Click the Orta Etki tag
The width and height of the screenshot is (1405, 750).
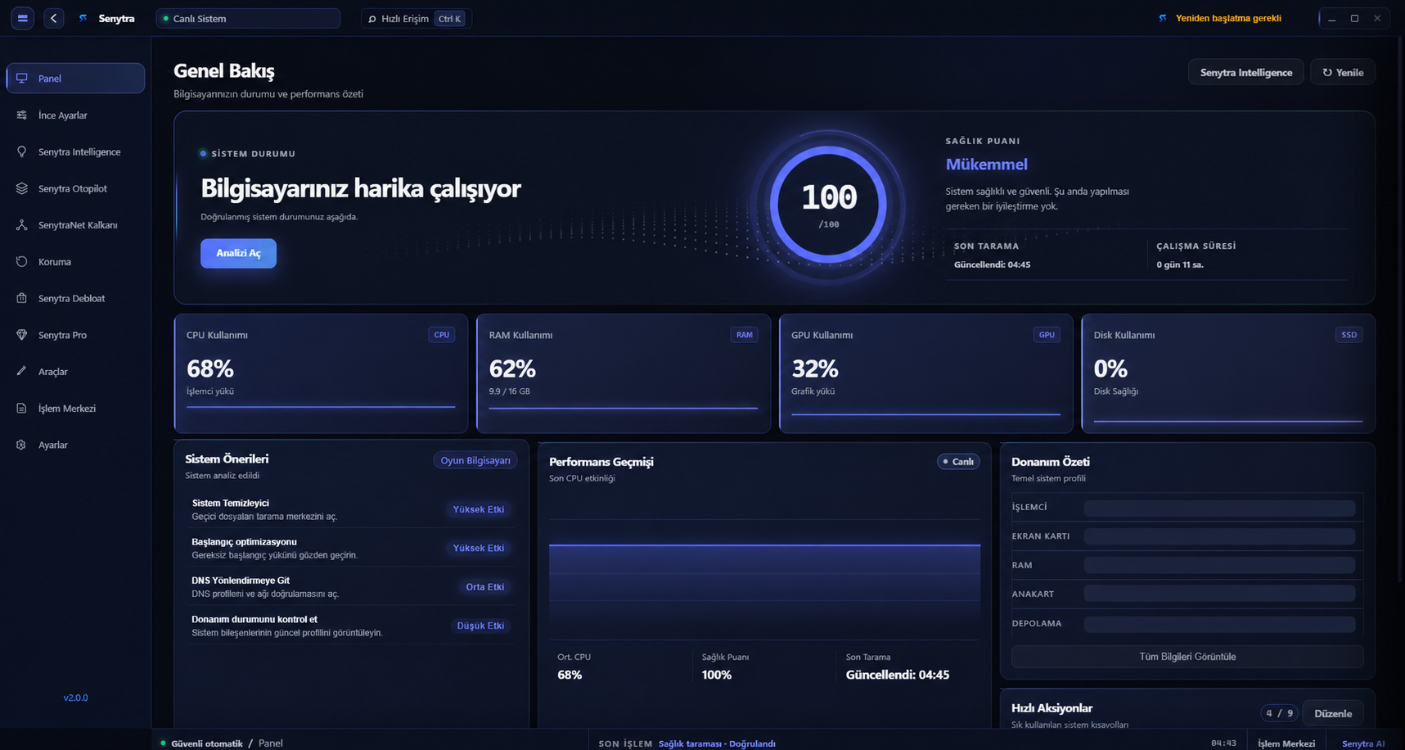tap(485, 587)
